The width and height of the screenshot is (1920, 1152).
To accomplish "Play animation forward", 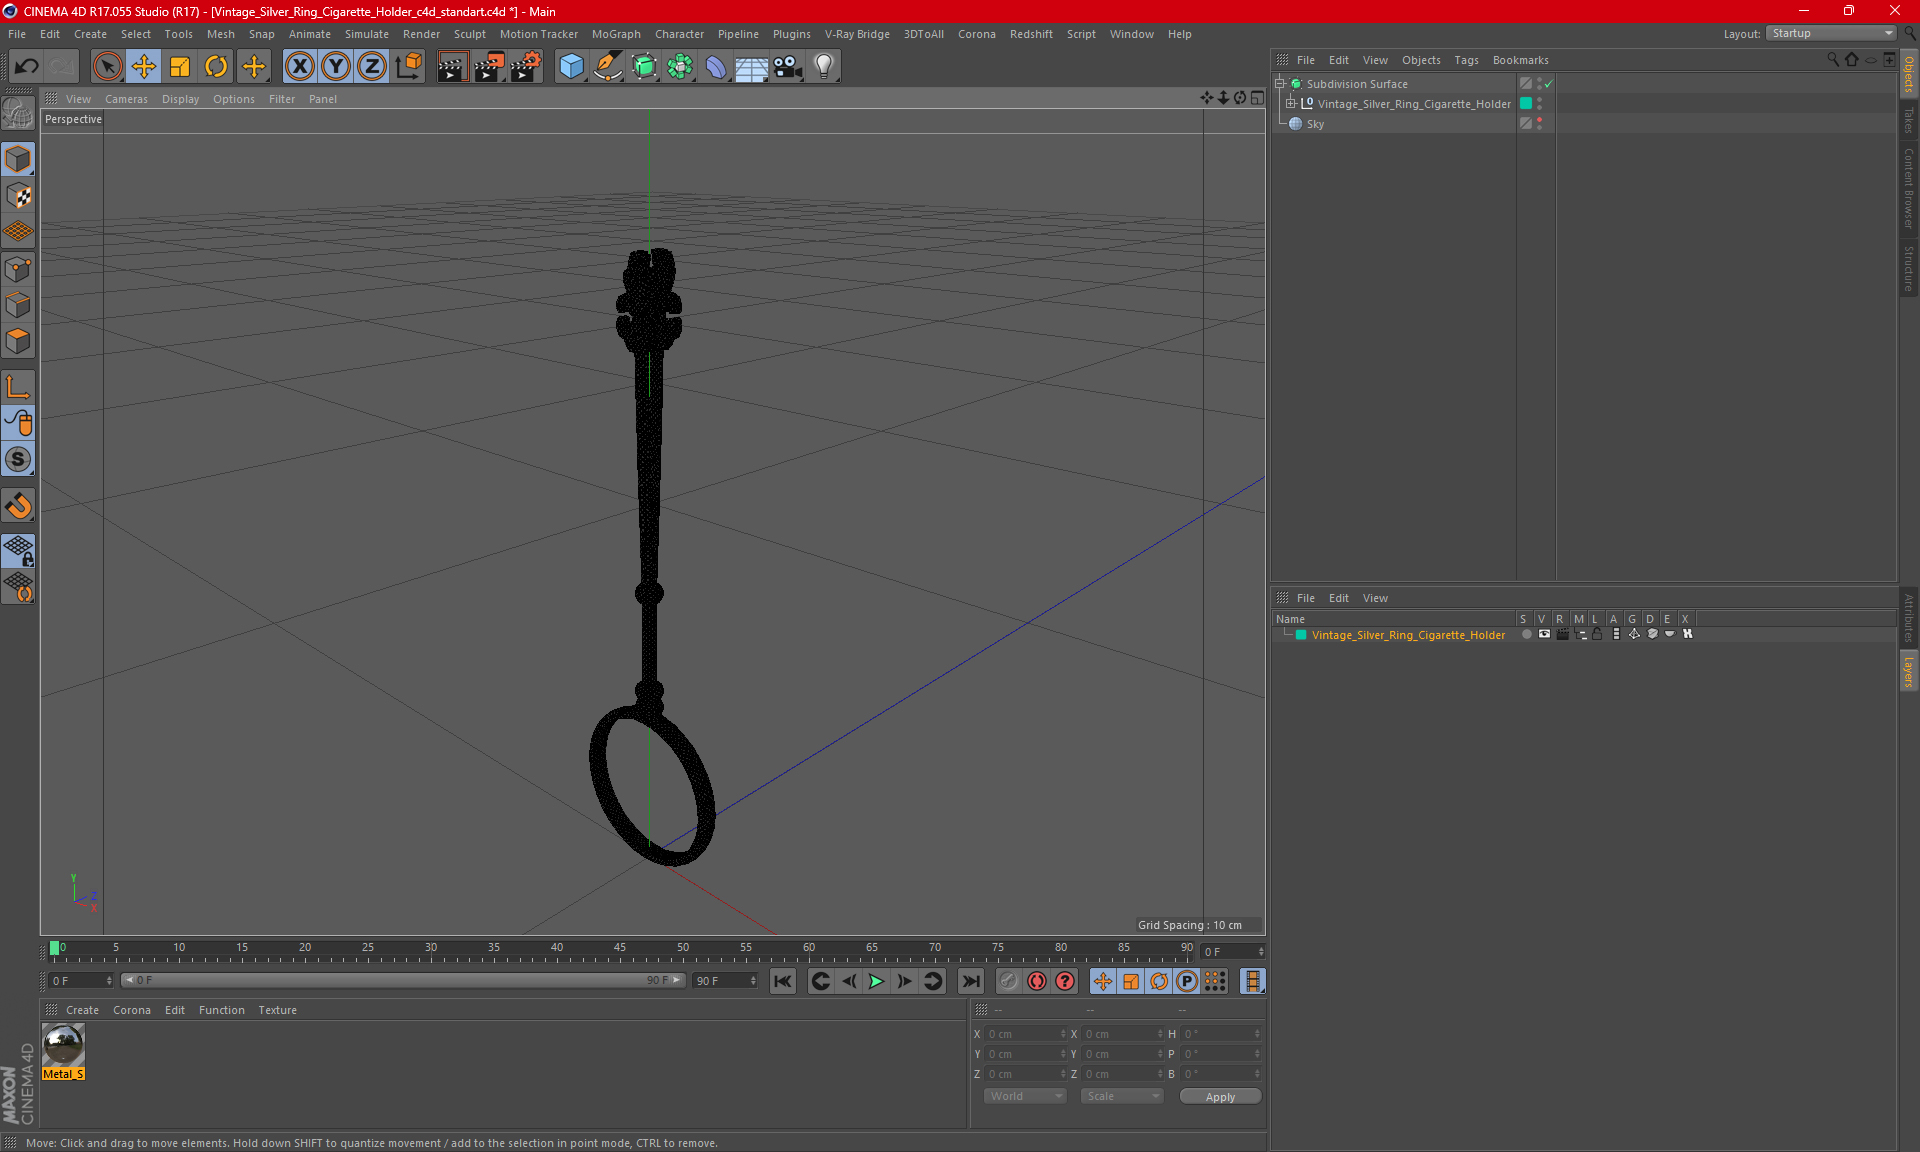I will click(876, 982).
